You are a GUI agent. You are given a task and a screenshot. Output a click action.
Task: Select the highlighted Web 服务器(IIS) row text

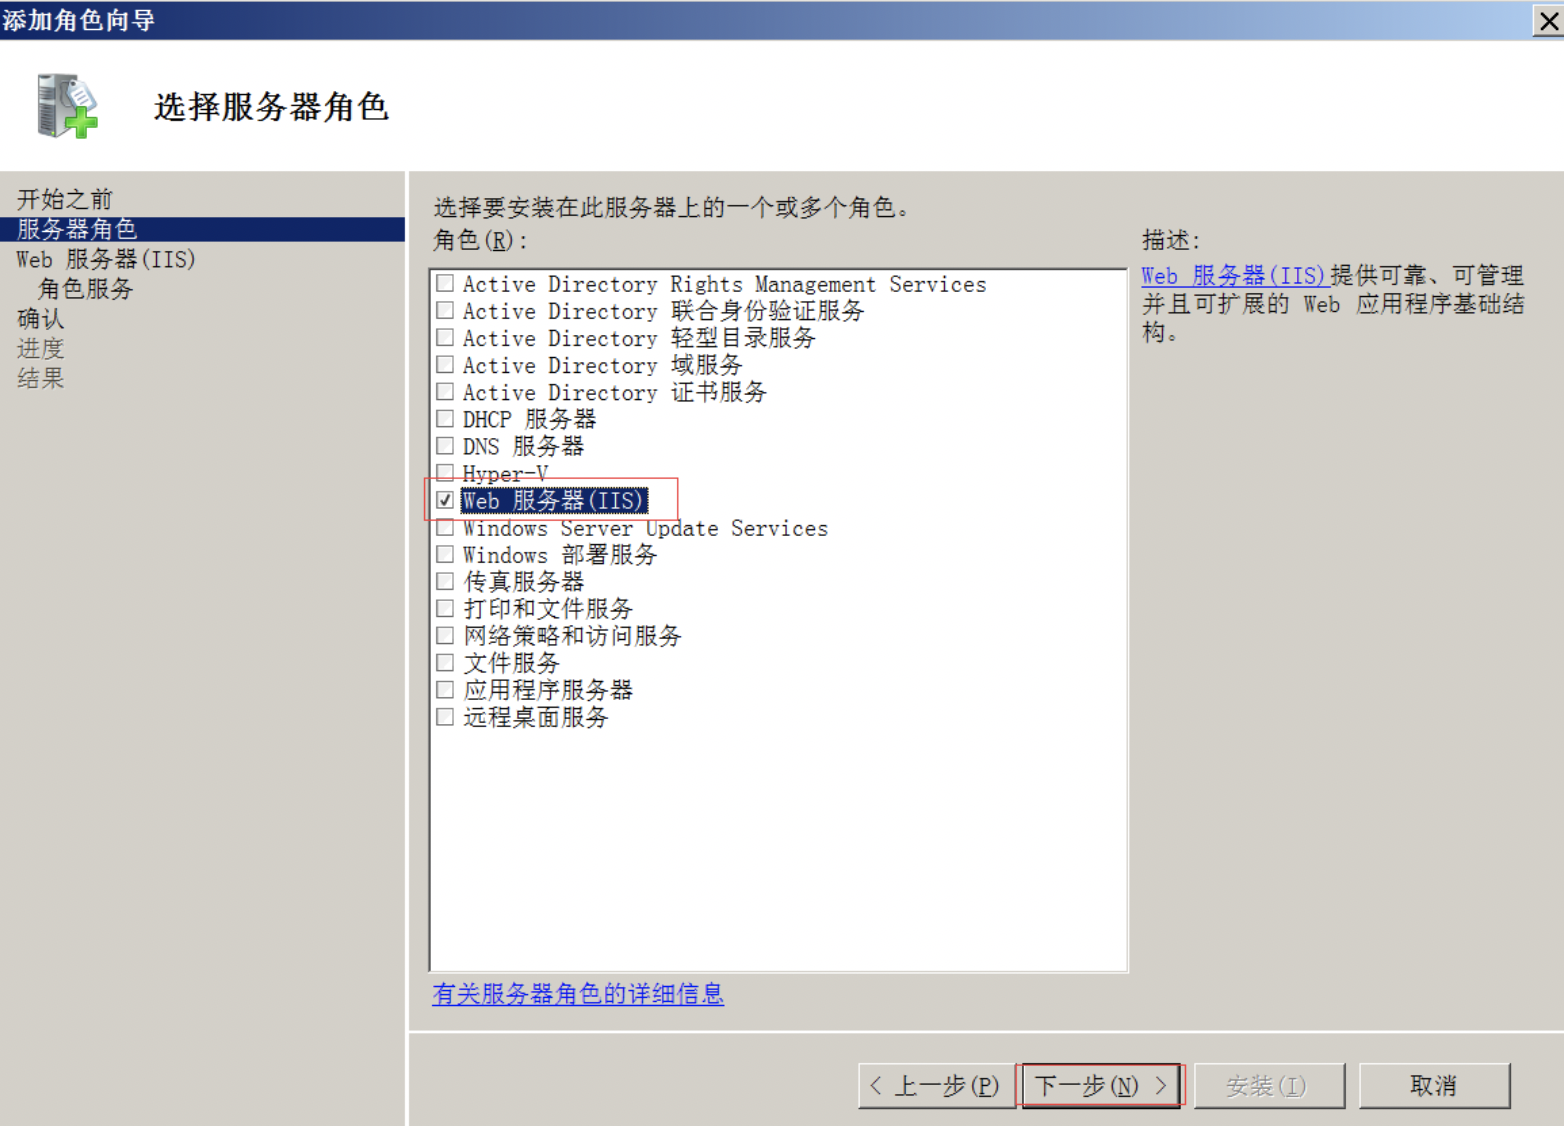[x=554, y=500]
